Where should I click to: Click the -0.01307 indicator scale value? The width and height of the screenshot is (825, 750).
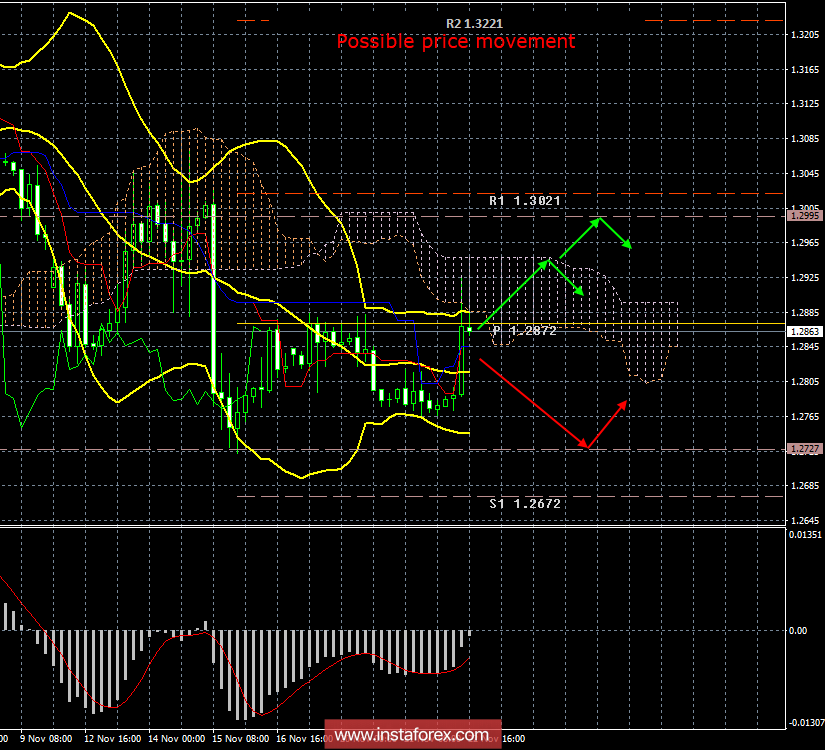(806, 723)
